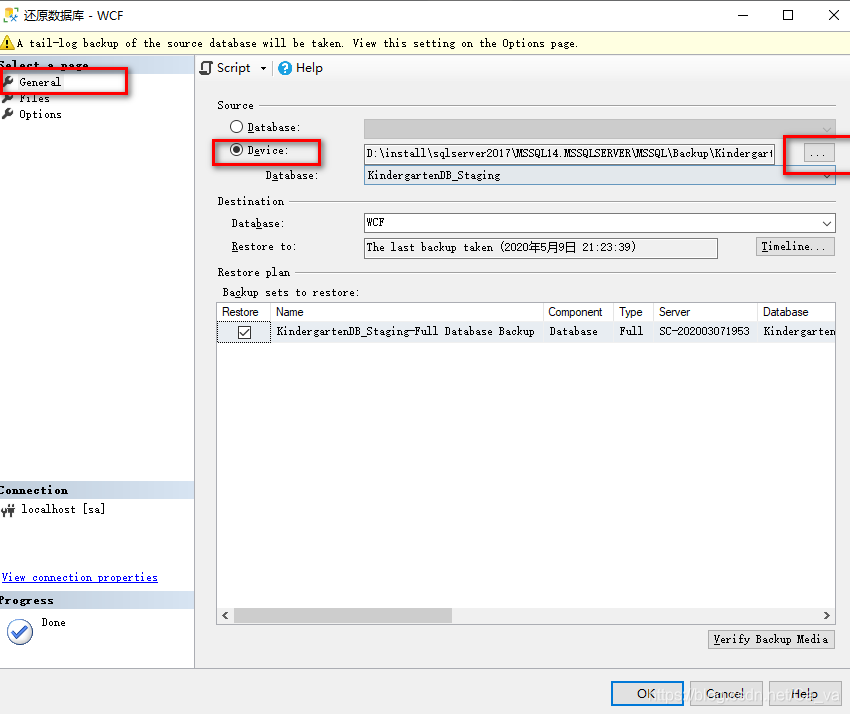The width and height of the screenshot is (850, 714).
Task: Click the OK button
Action: (647, 693)
